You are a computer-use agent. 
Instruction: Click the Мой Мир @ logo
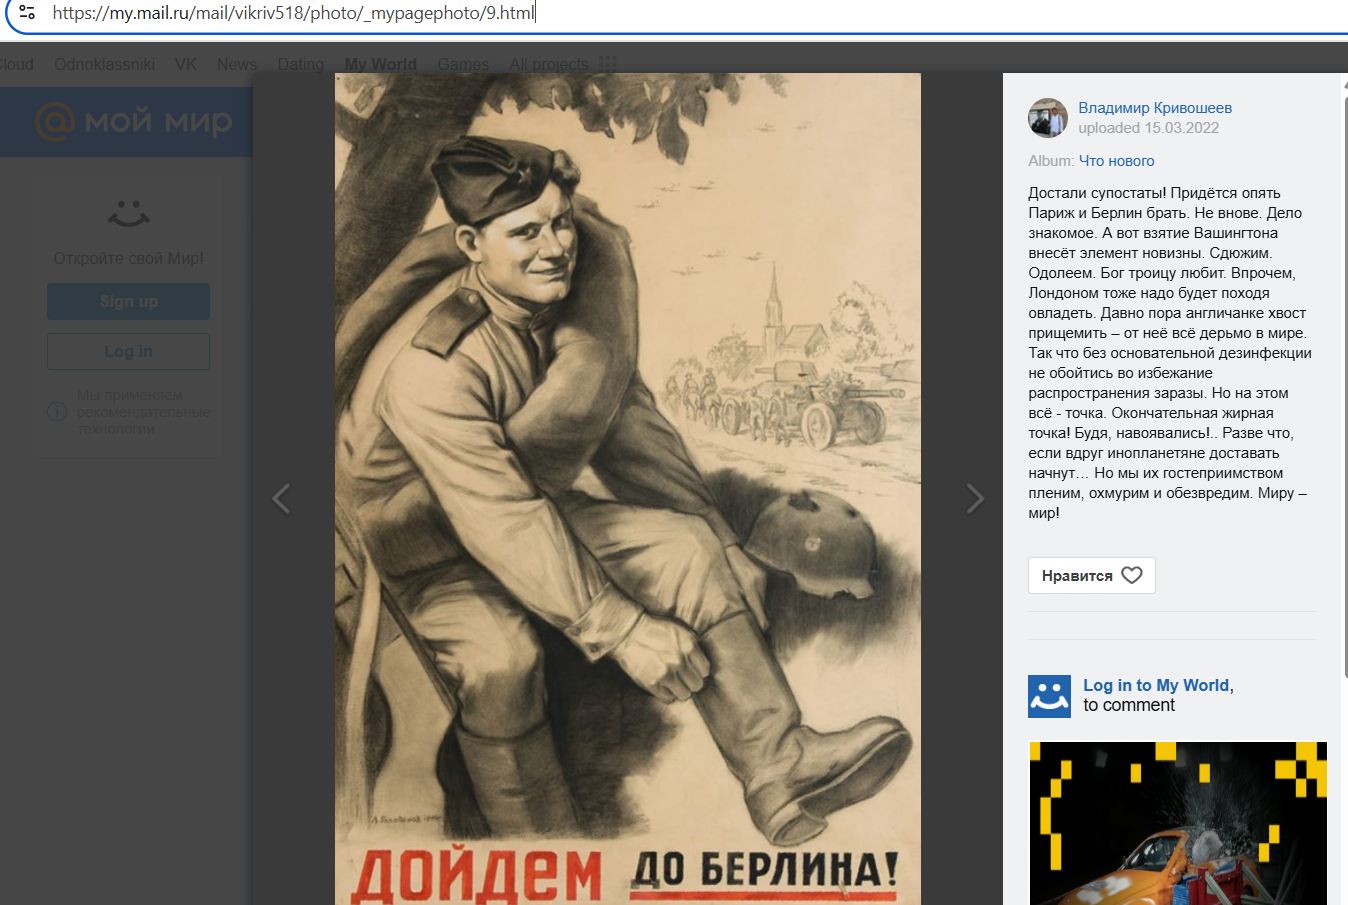133,122
